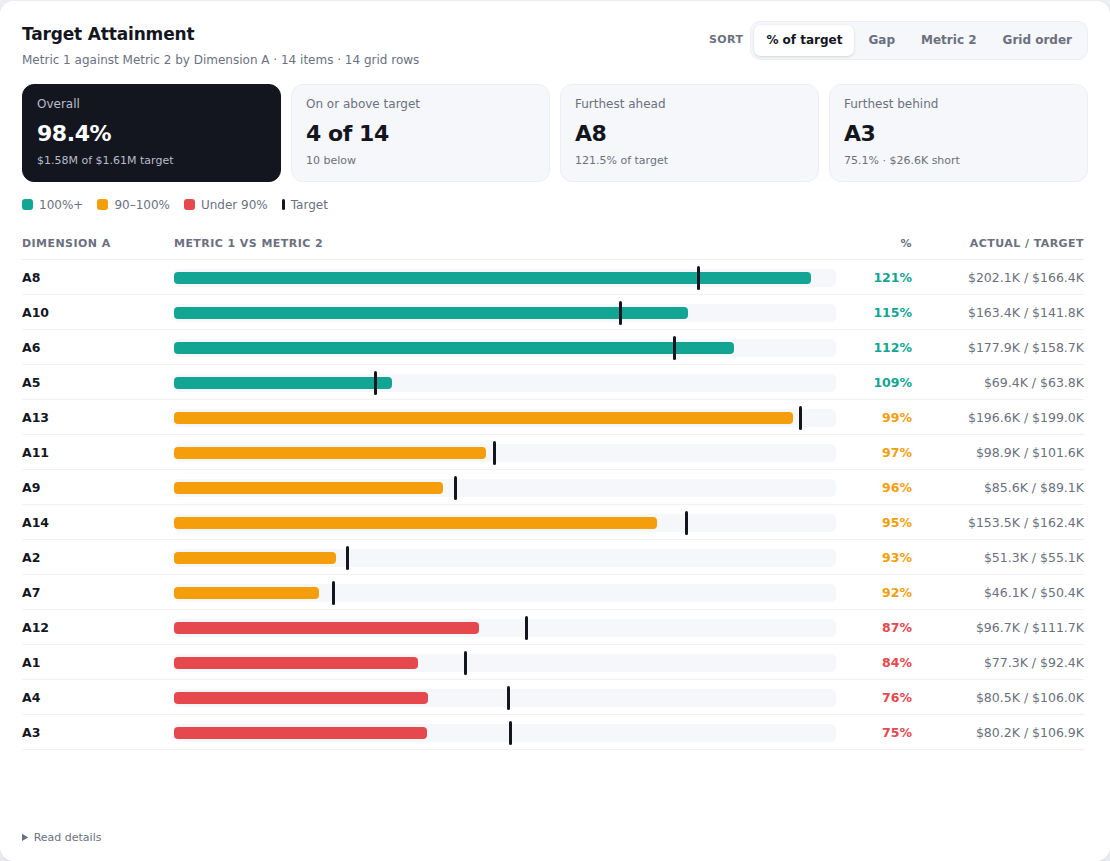Viewport: 1110px width, 861px height.
Task: Click $51.3K / $55.1K in row A2
Action: 1034,558
